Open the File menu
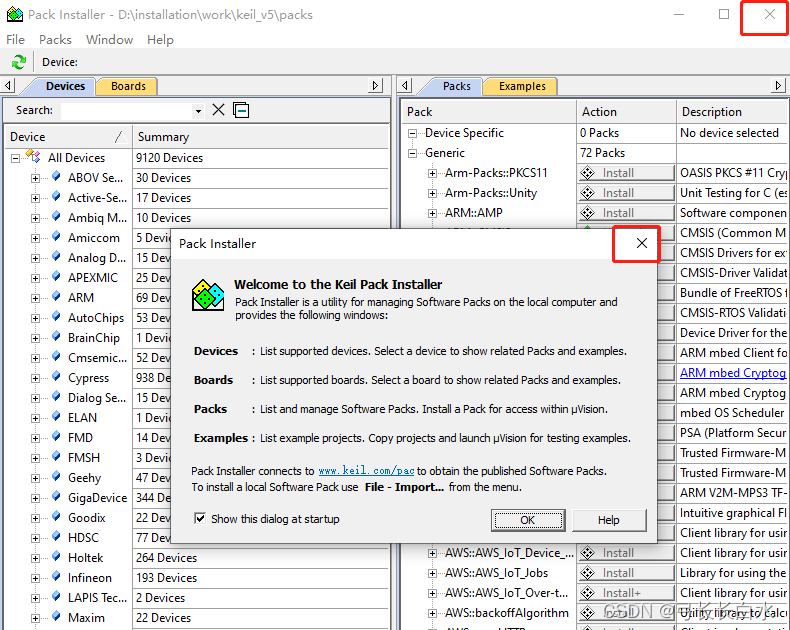The height and width of the screenshot is (630, 790). tap(15, 39)
